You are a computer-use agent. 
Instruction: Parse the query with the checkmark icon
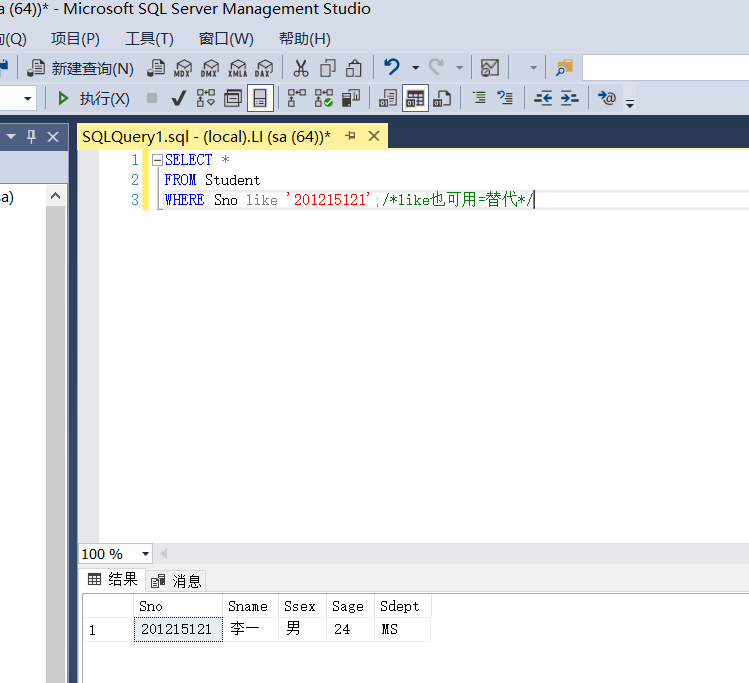tap(179, 98)
